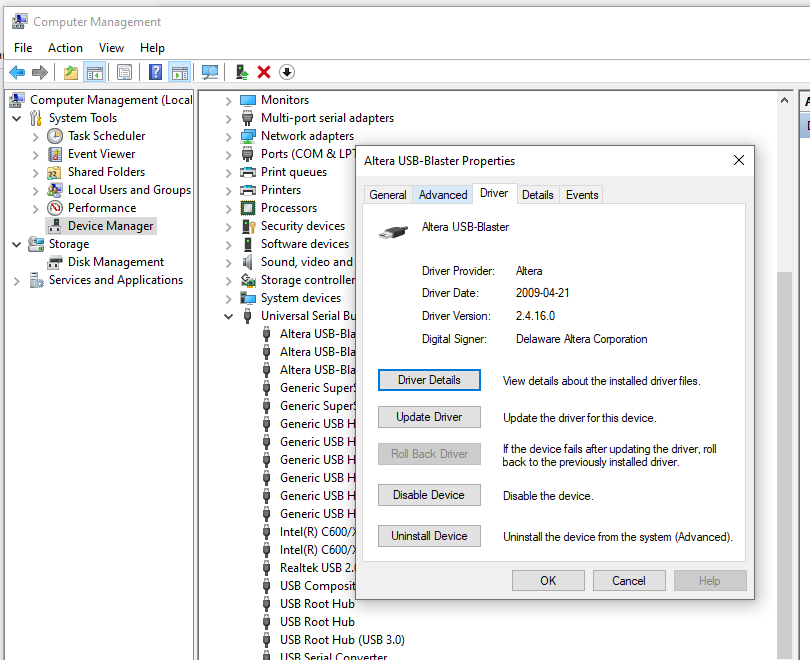Collapse the System Tools node
The height and width of the screenshot is (660, 810).
[17, 118]
